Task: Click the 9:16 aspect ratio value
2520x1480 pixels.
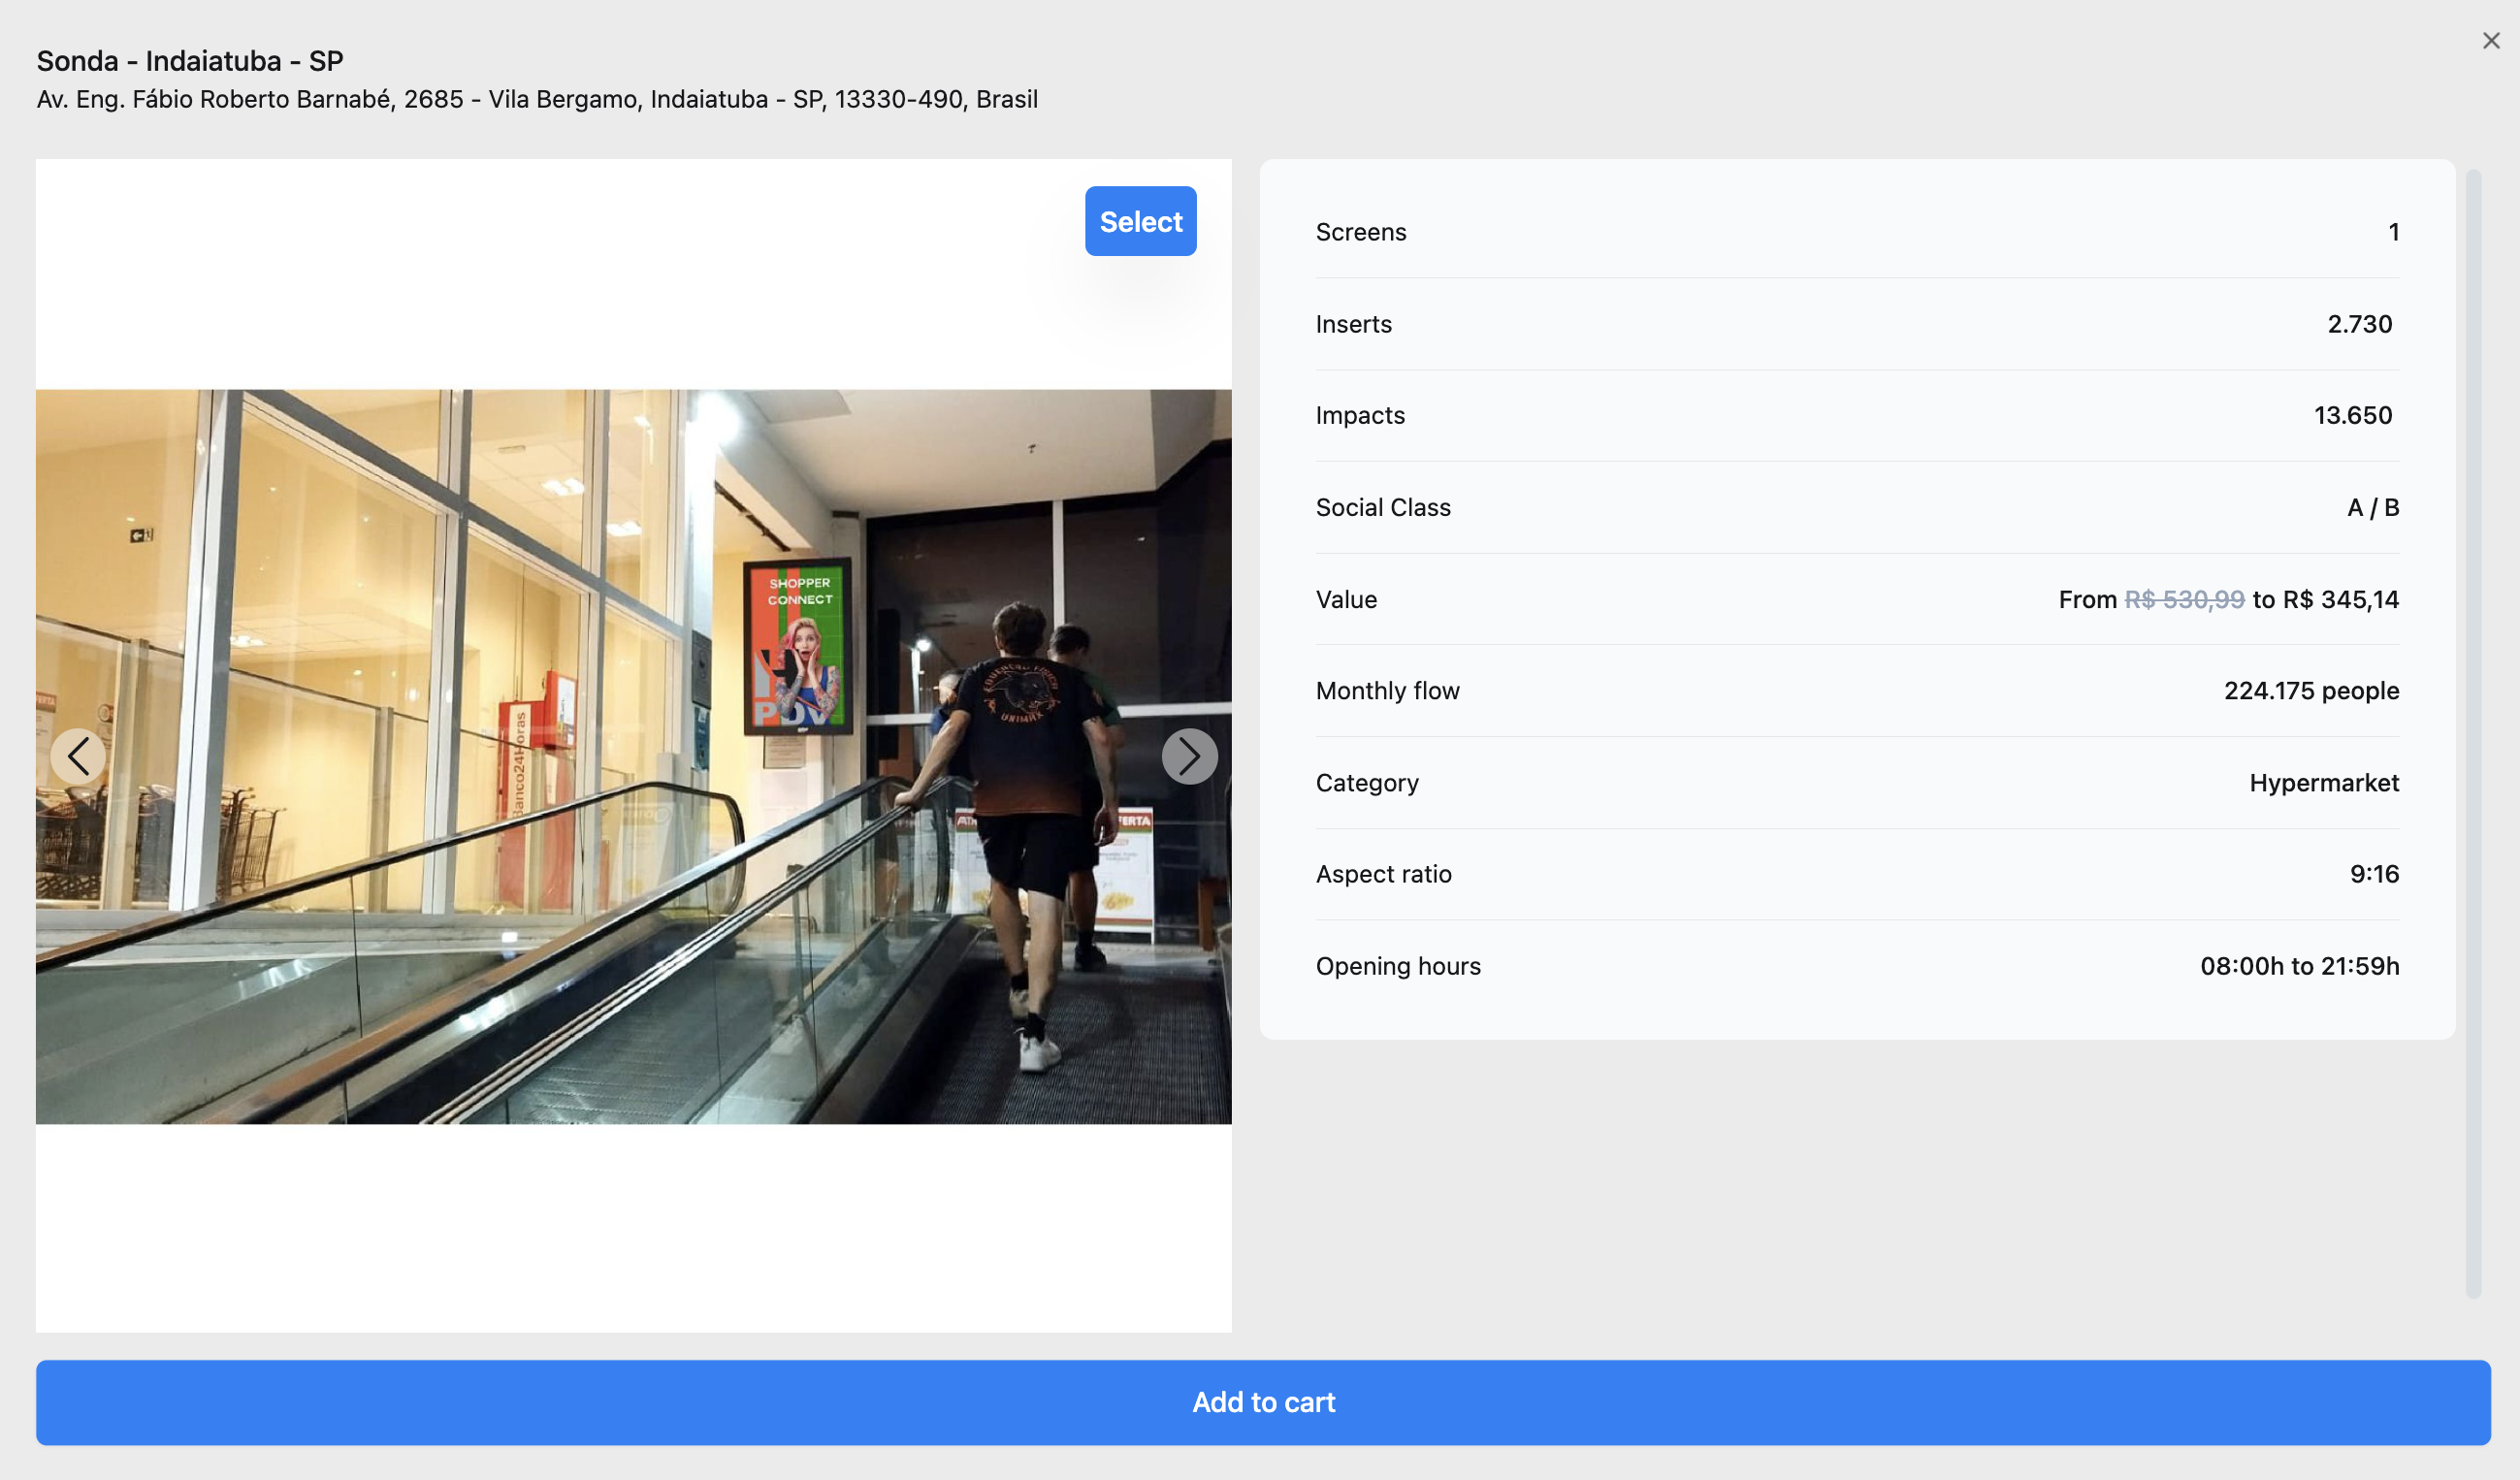Action: [2373, 875]
